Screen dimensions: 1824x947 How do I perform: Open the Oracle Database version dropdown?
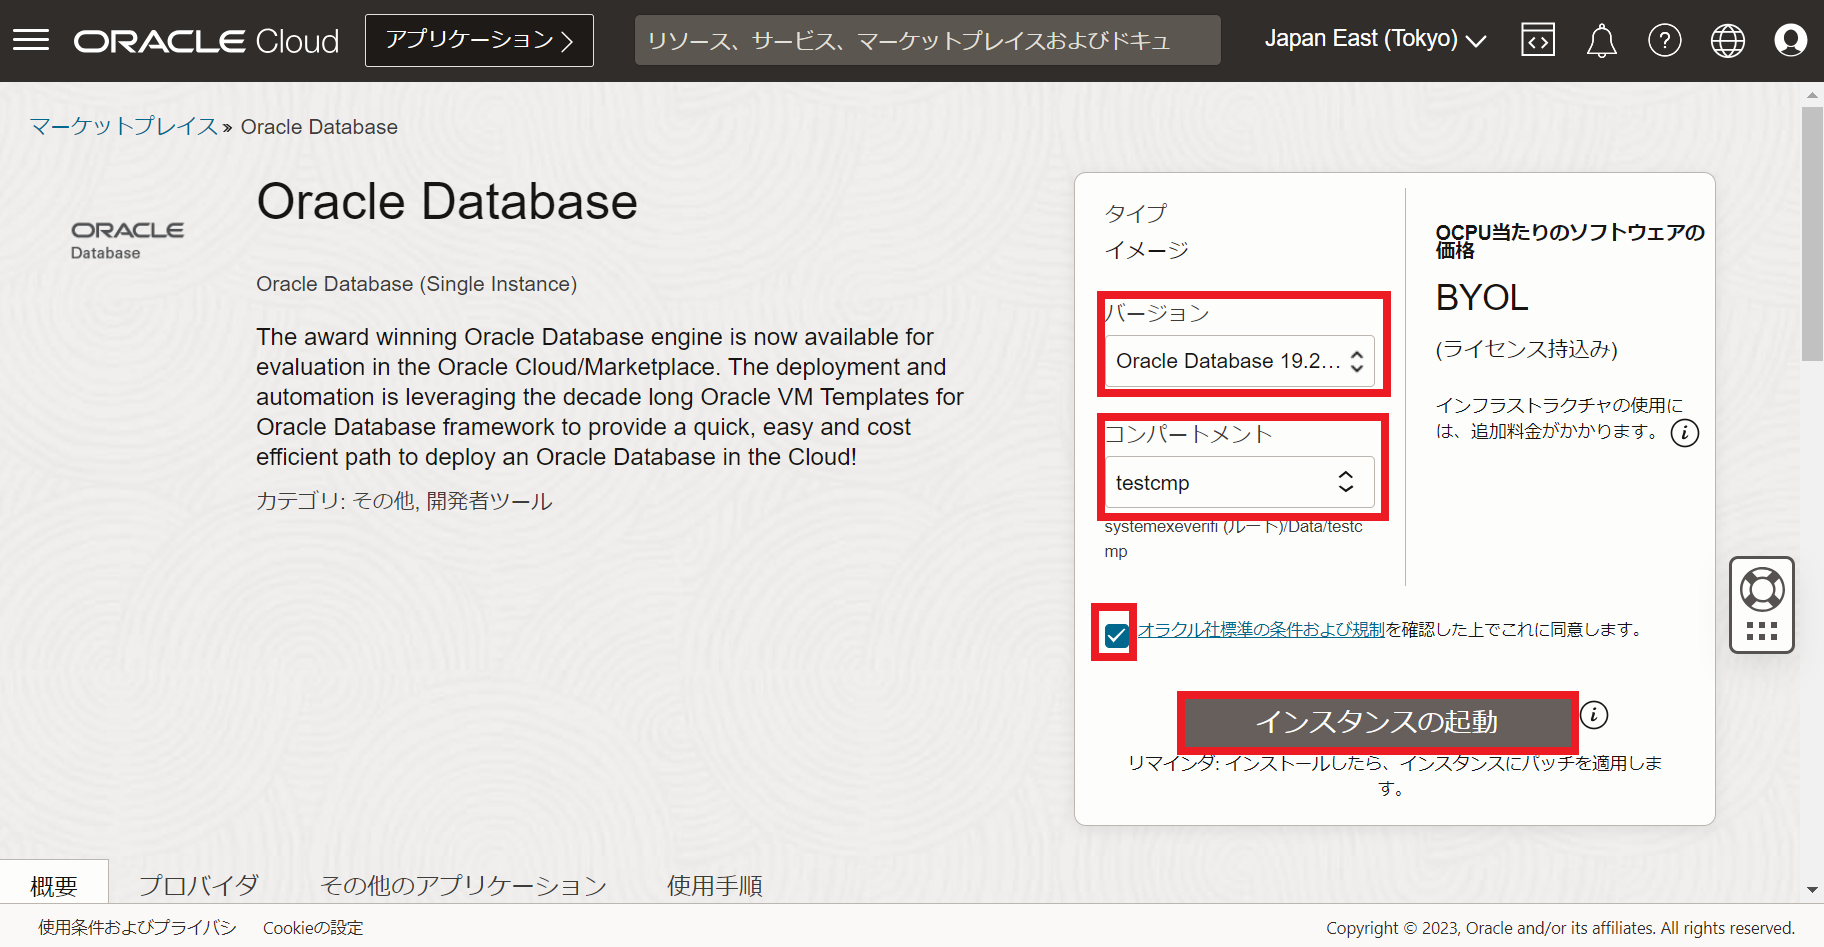pos(1240,361)
